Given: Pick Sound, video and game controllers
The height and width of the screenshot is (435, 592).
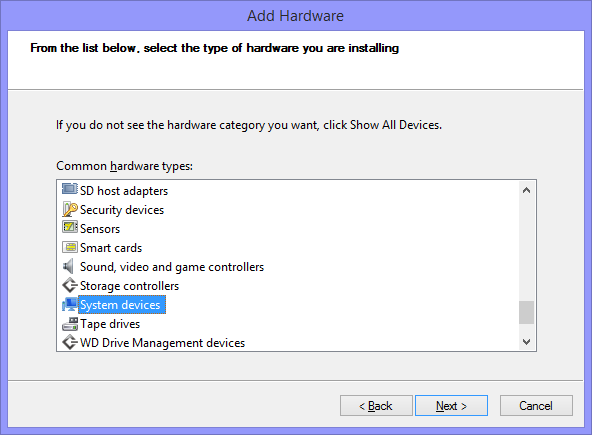Looking at the screenshot, I should click(x=172, y=267).
